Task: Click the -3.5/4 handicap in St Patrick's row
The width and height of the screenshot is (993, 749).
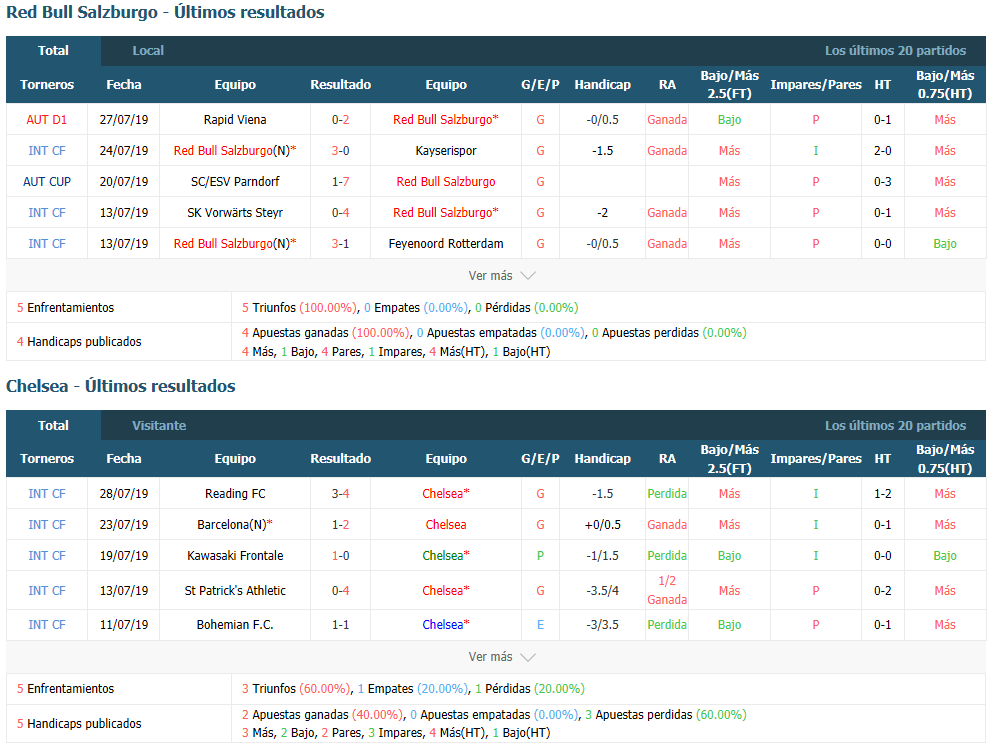Action: 602,591
